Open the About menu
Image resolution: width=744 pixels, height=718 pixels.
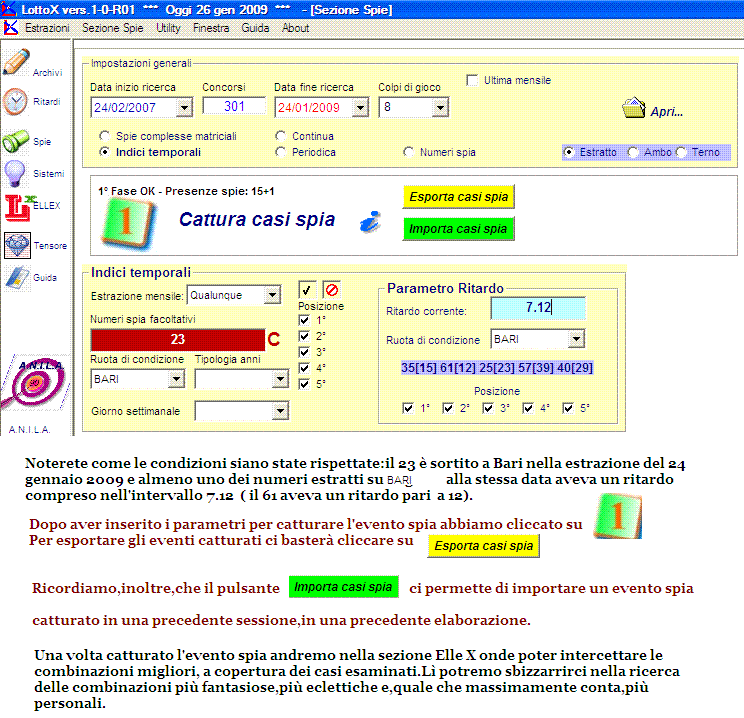pyautogui.click(x=296, y=28)
